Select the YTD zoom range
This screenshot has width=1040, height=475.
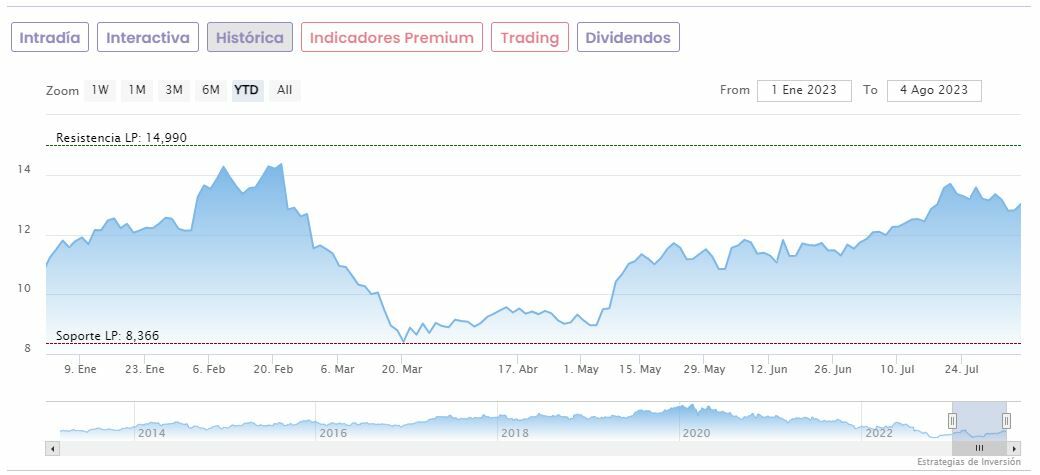pos(246,90)
